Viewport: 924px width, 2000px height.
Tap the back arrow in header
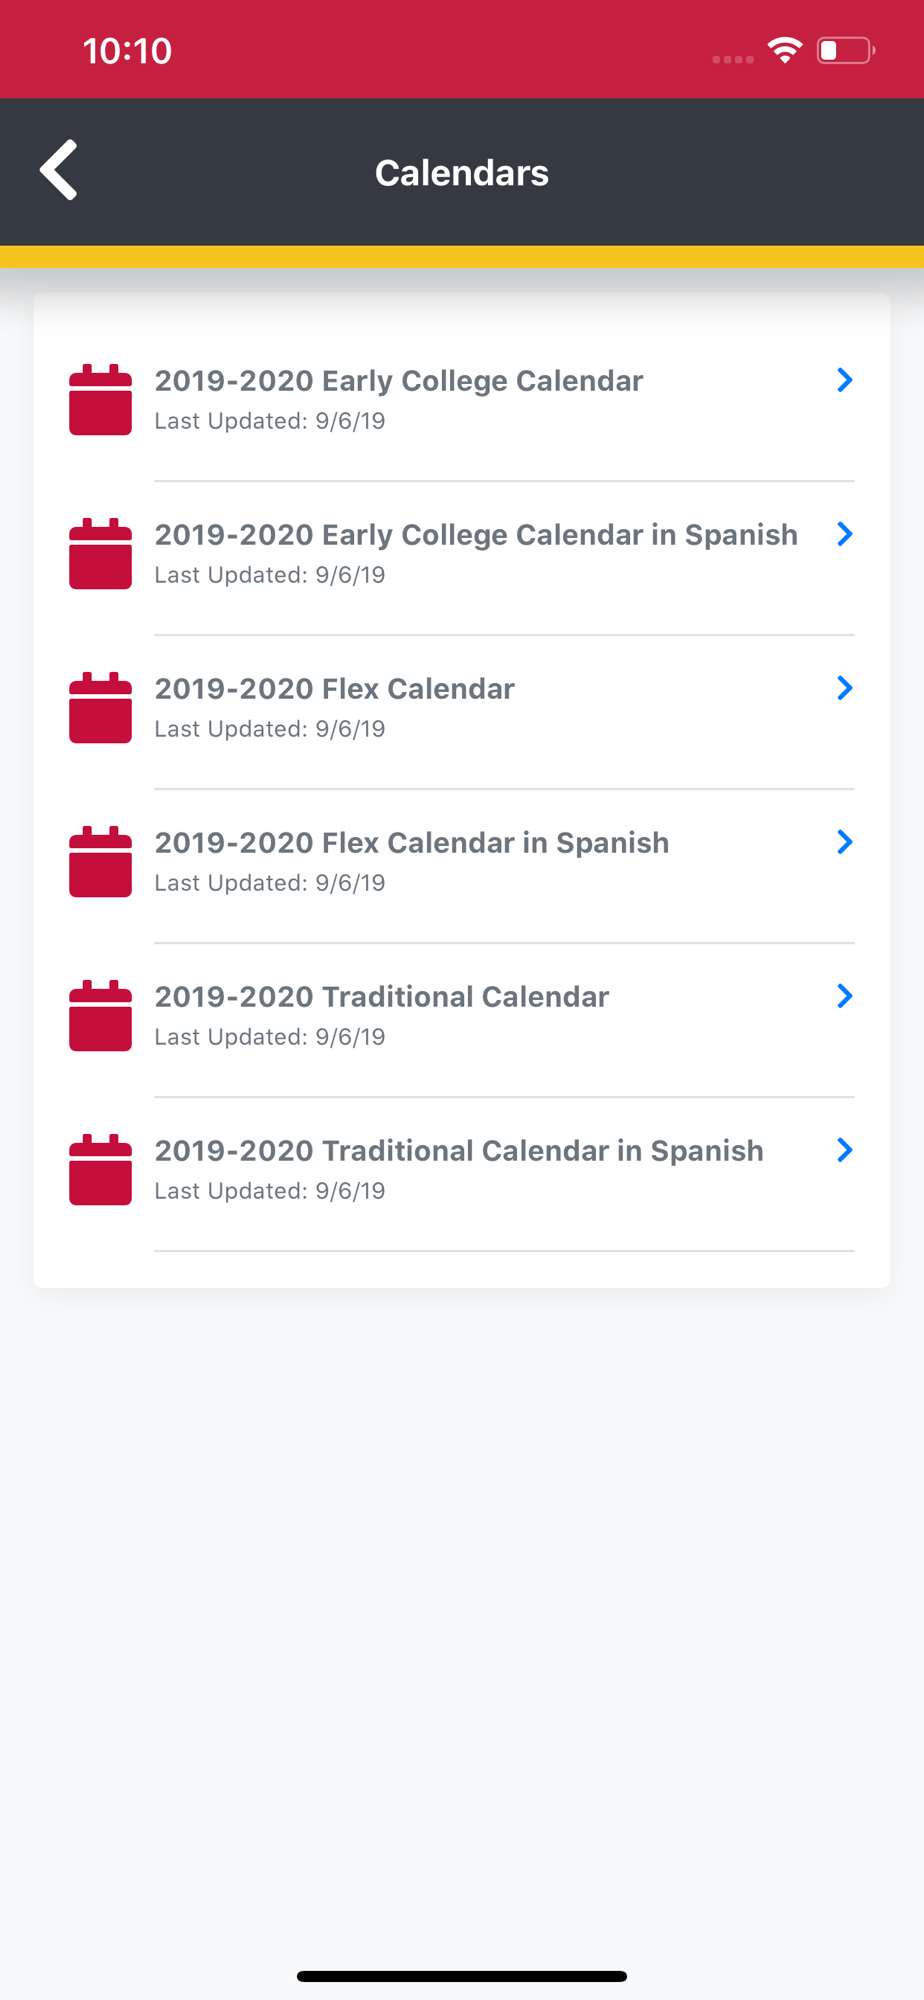59,170
